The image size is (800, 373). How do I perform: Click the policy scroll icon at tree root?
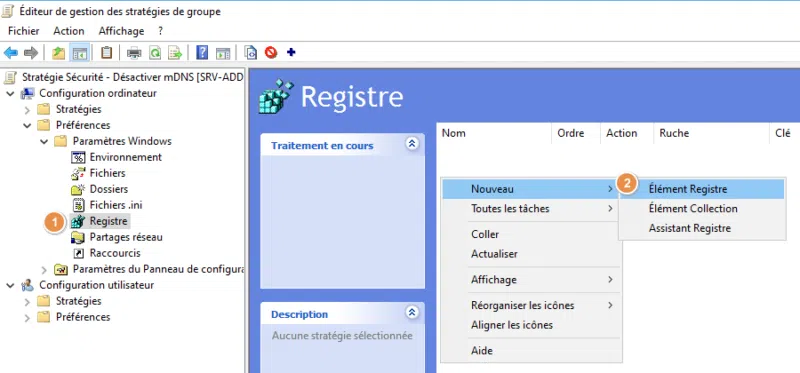click(x=10, y=78)
